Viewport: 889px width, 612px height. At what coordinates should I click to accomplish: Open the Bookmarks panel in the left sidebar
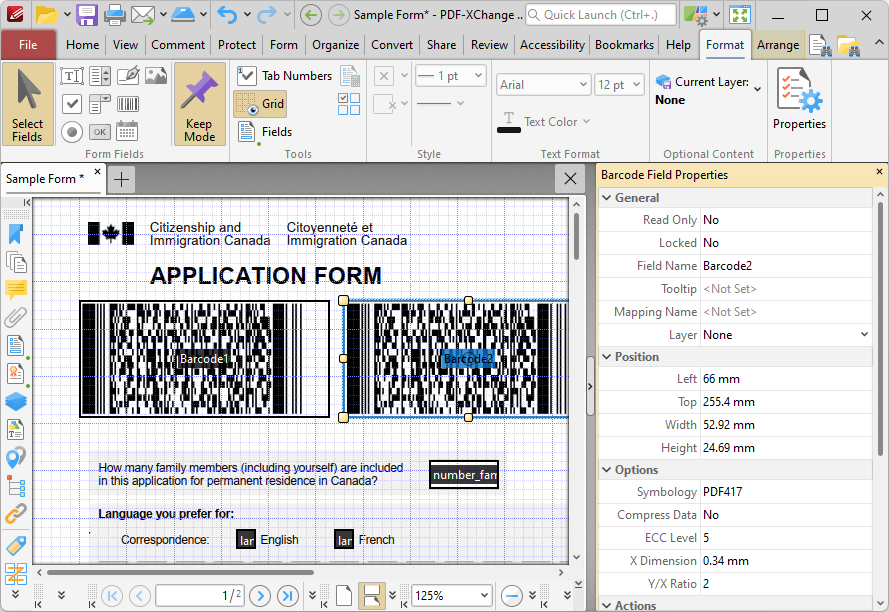coord(17,233)
